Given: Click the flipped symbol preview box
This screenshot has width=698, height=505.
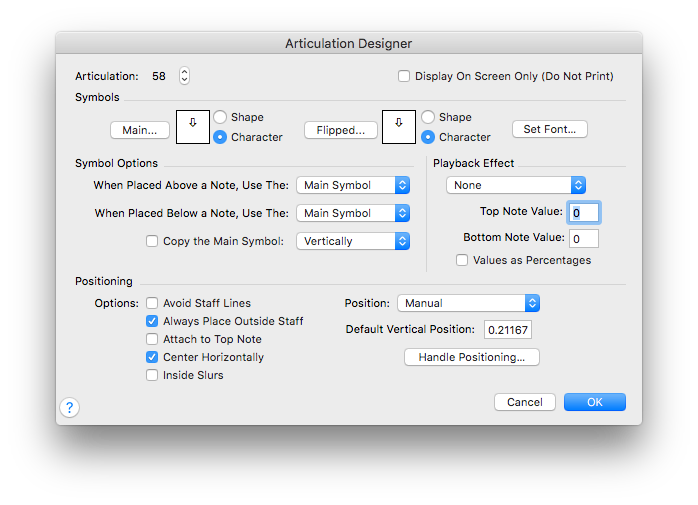Looking at the screenshot, I should point(398,127).
